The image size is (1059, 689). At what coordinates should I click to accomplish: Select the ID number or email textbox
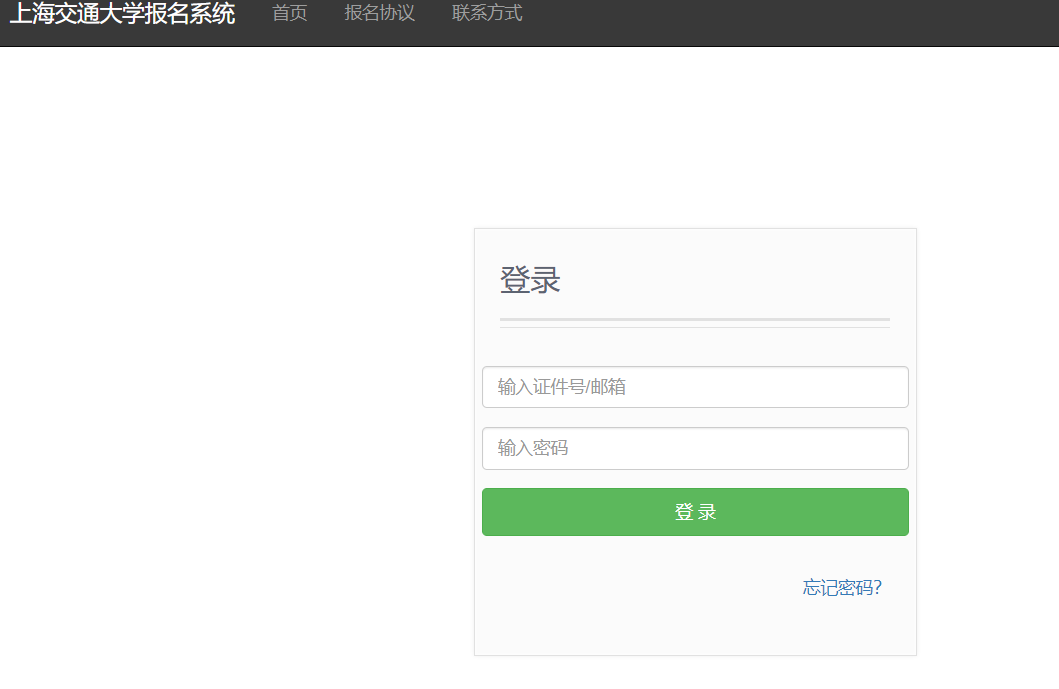coord(695,387)
